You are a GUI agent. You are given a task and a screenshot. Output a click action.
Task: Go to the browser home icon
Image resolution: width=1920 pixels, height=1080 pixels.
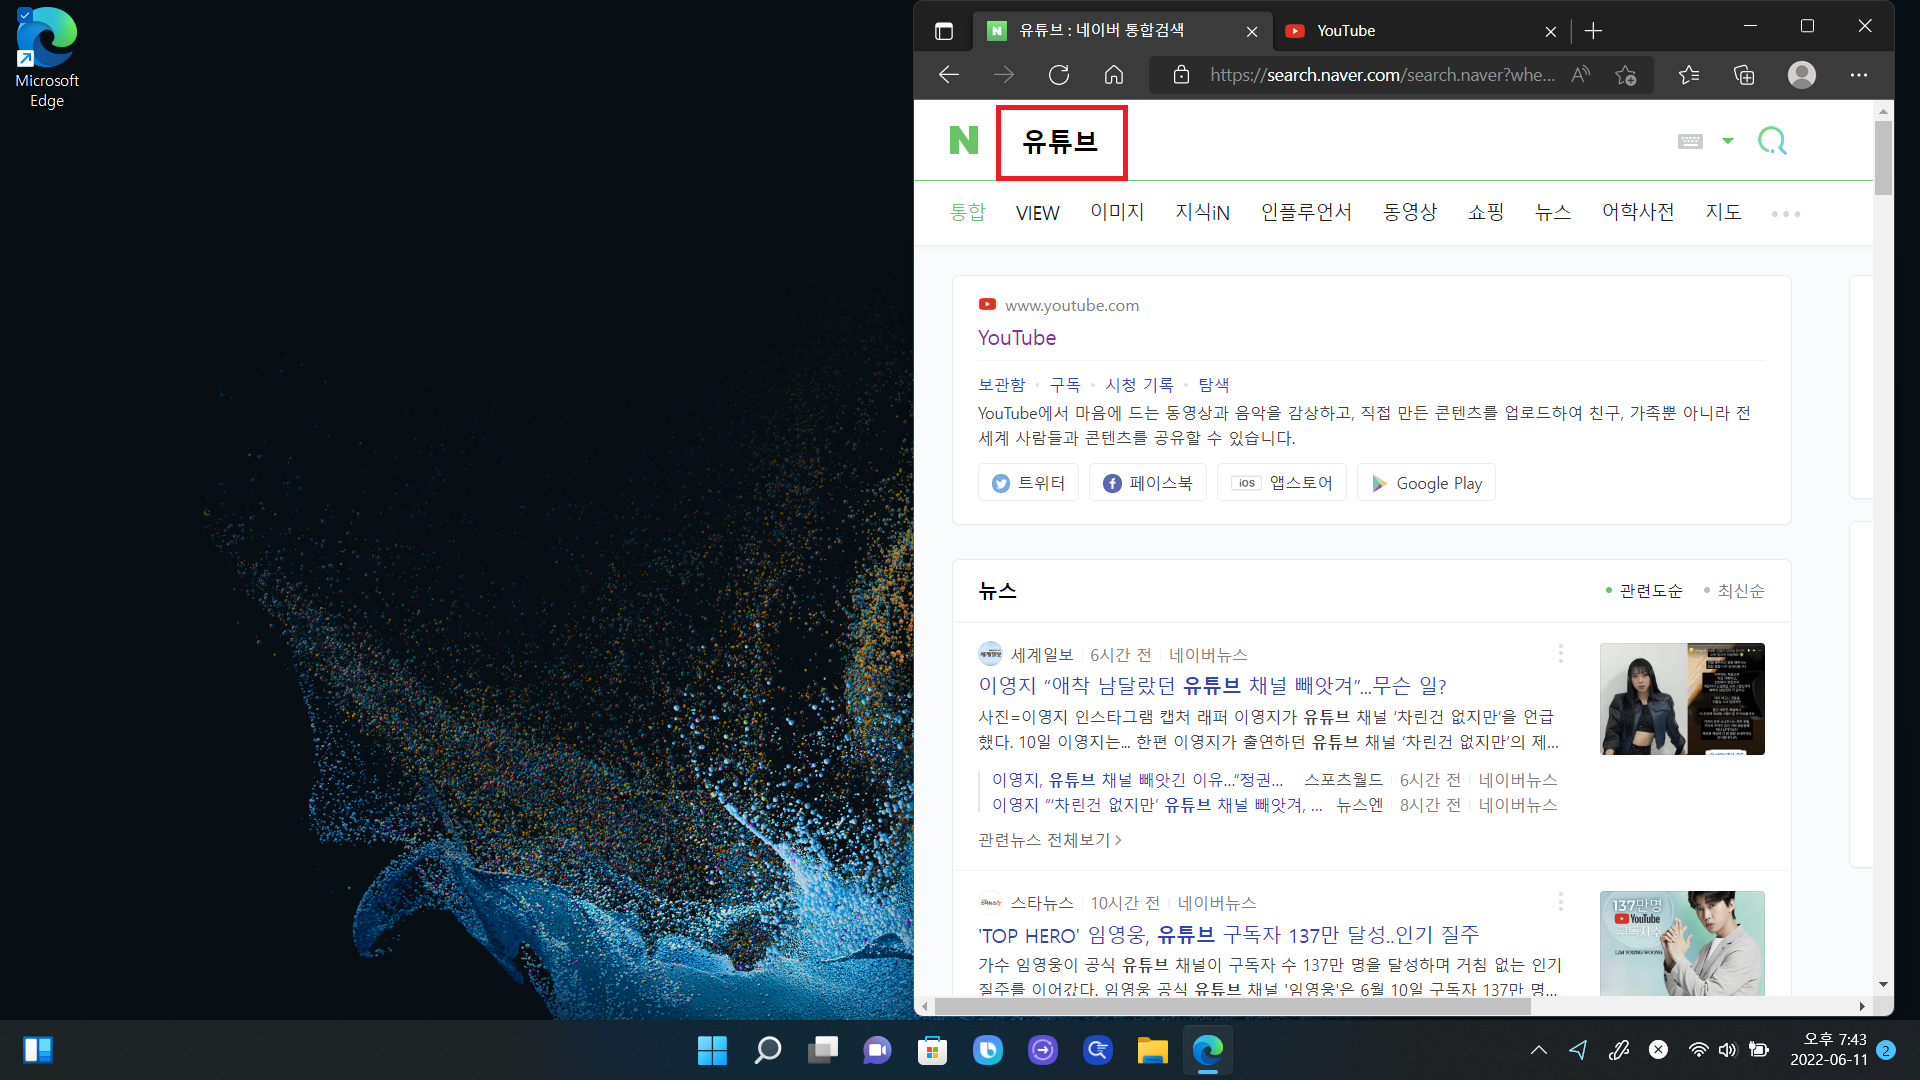point(1114,75)
